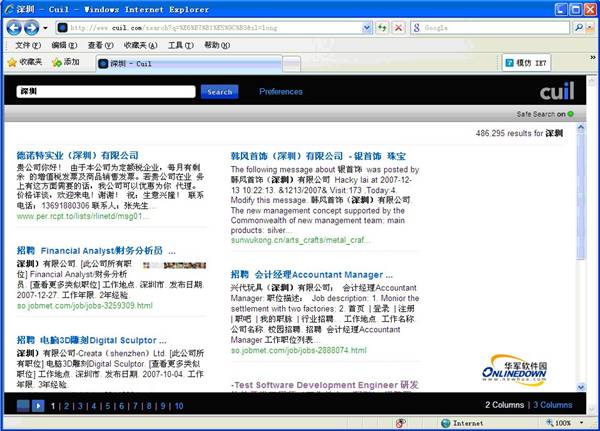Click the Cuil search query input
The image size is (600, 431).
coord(106,91)
